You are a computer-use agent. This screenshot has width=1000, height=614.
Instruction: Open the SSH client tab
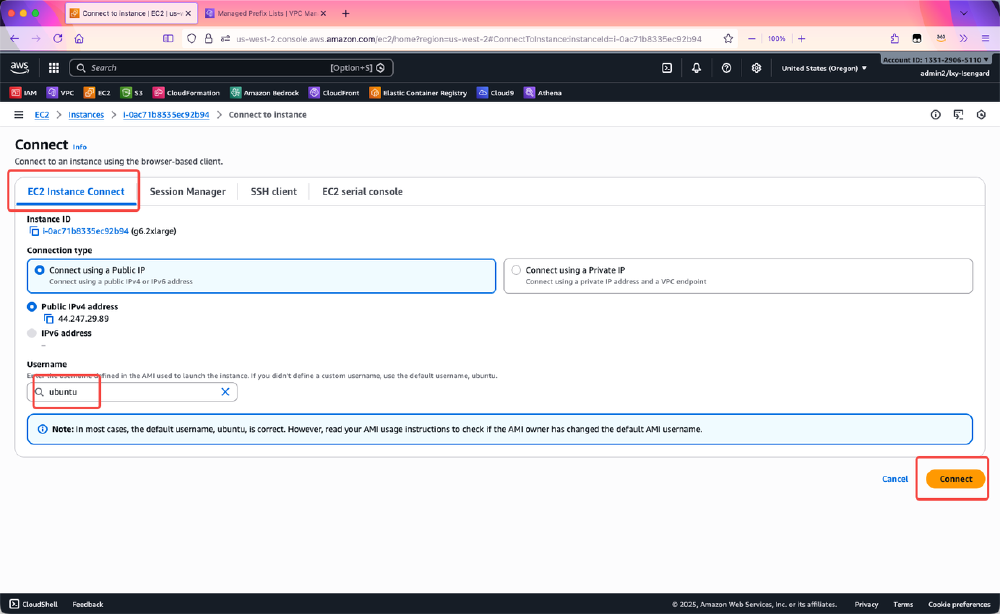(272, 191)
